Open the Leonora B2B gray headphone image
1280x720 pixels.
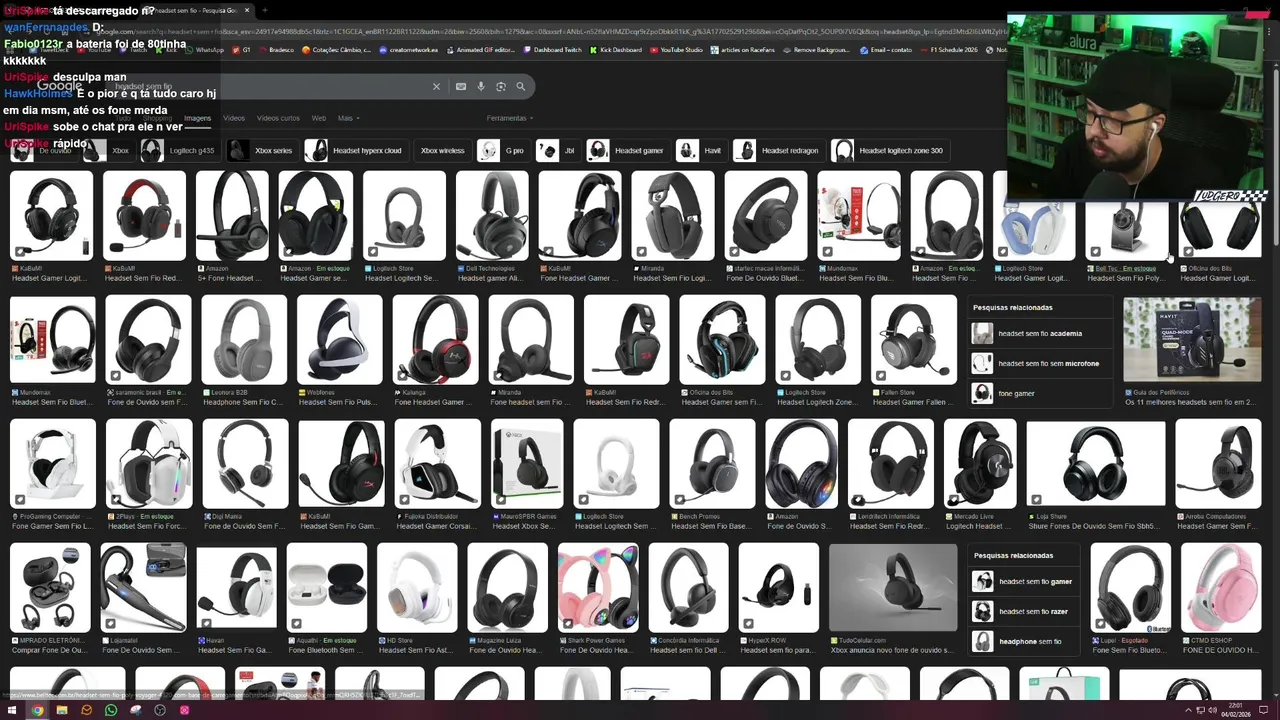point(244,340)
